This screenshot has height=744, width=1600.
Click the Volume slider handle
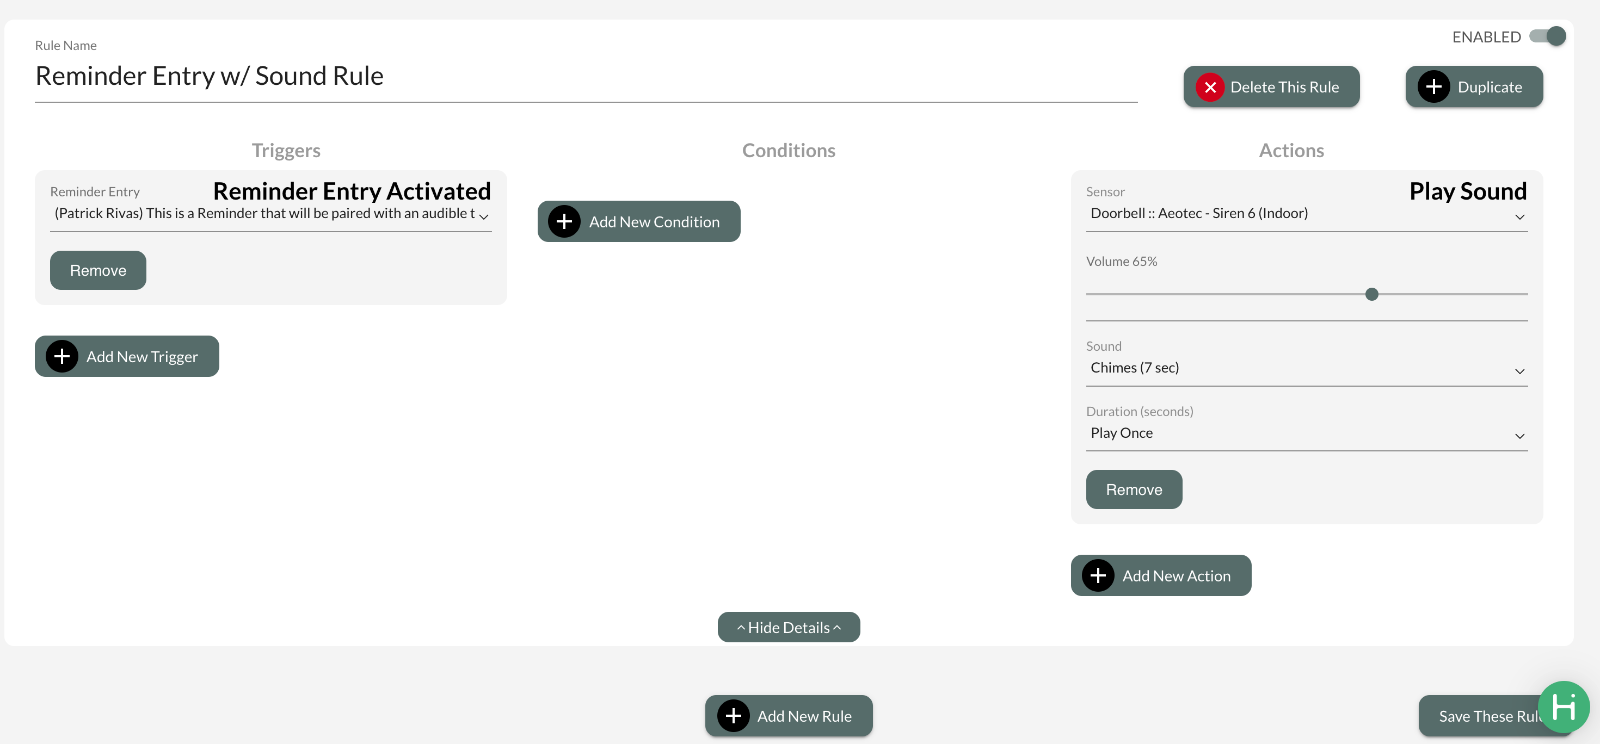click(1372, 294)
